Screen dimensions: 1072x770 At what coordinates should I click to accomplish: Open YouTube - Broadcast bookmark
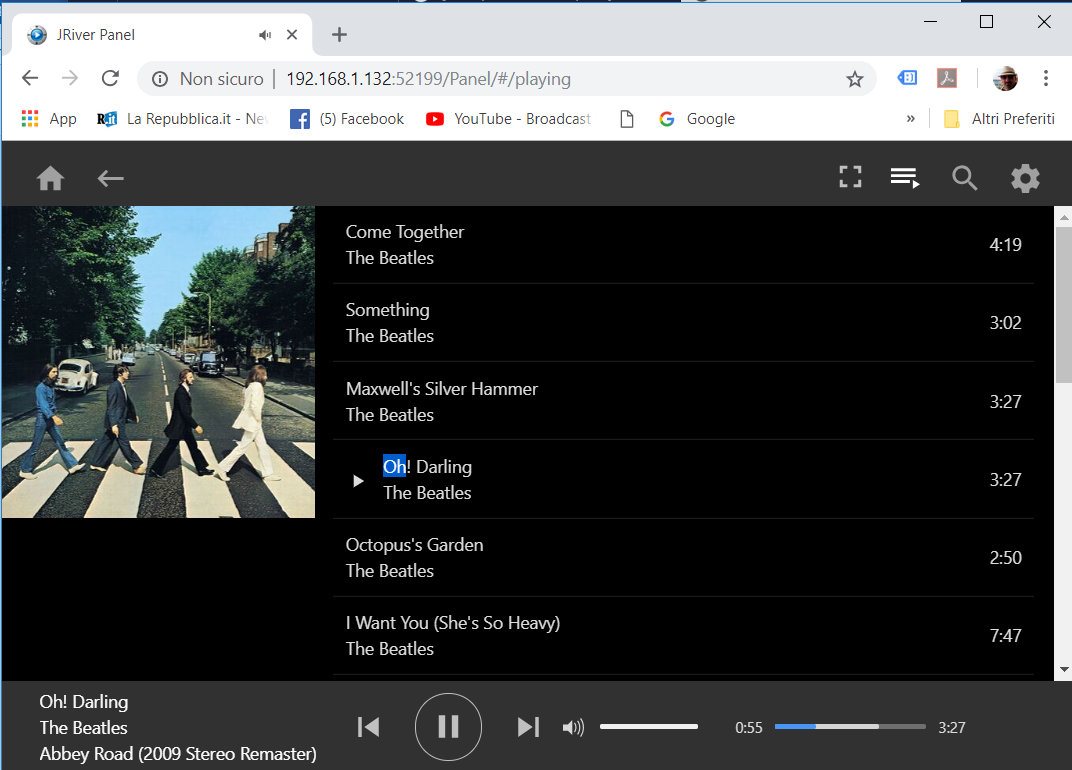508,119
